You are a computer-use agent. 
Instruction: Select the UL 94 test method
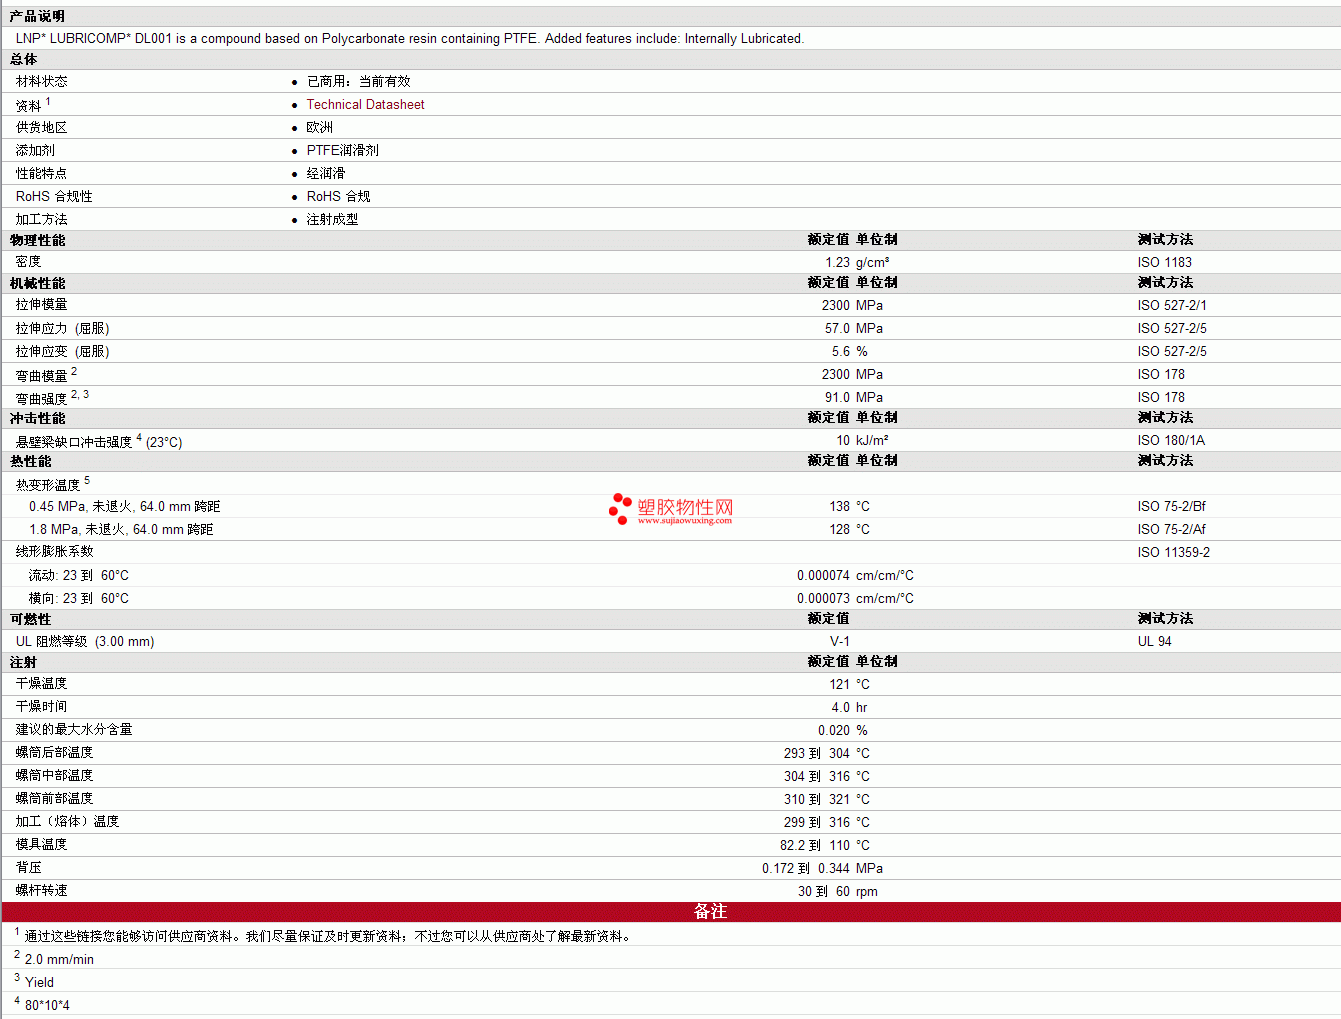1155,641
